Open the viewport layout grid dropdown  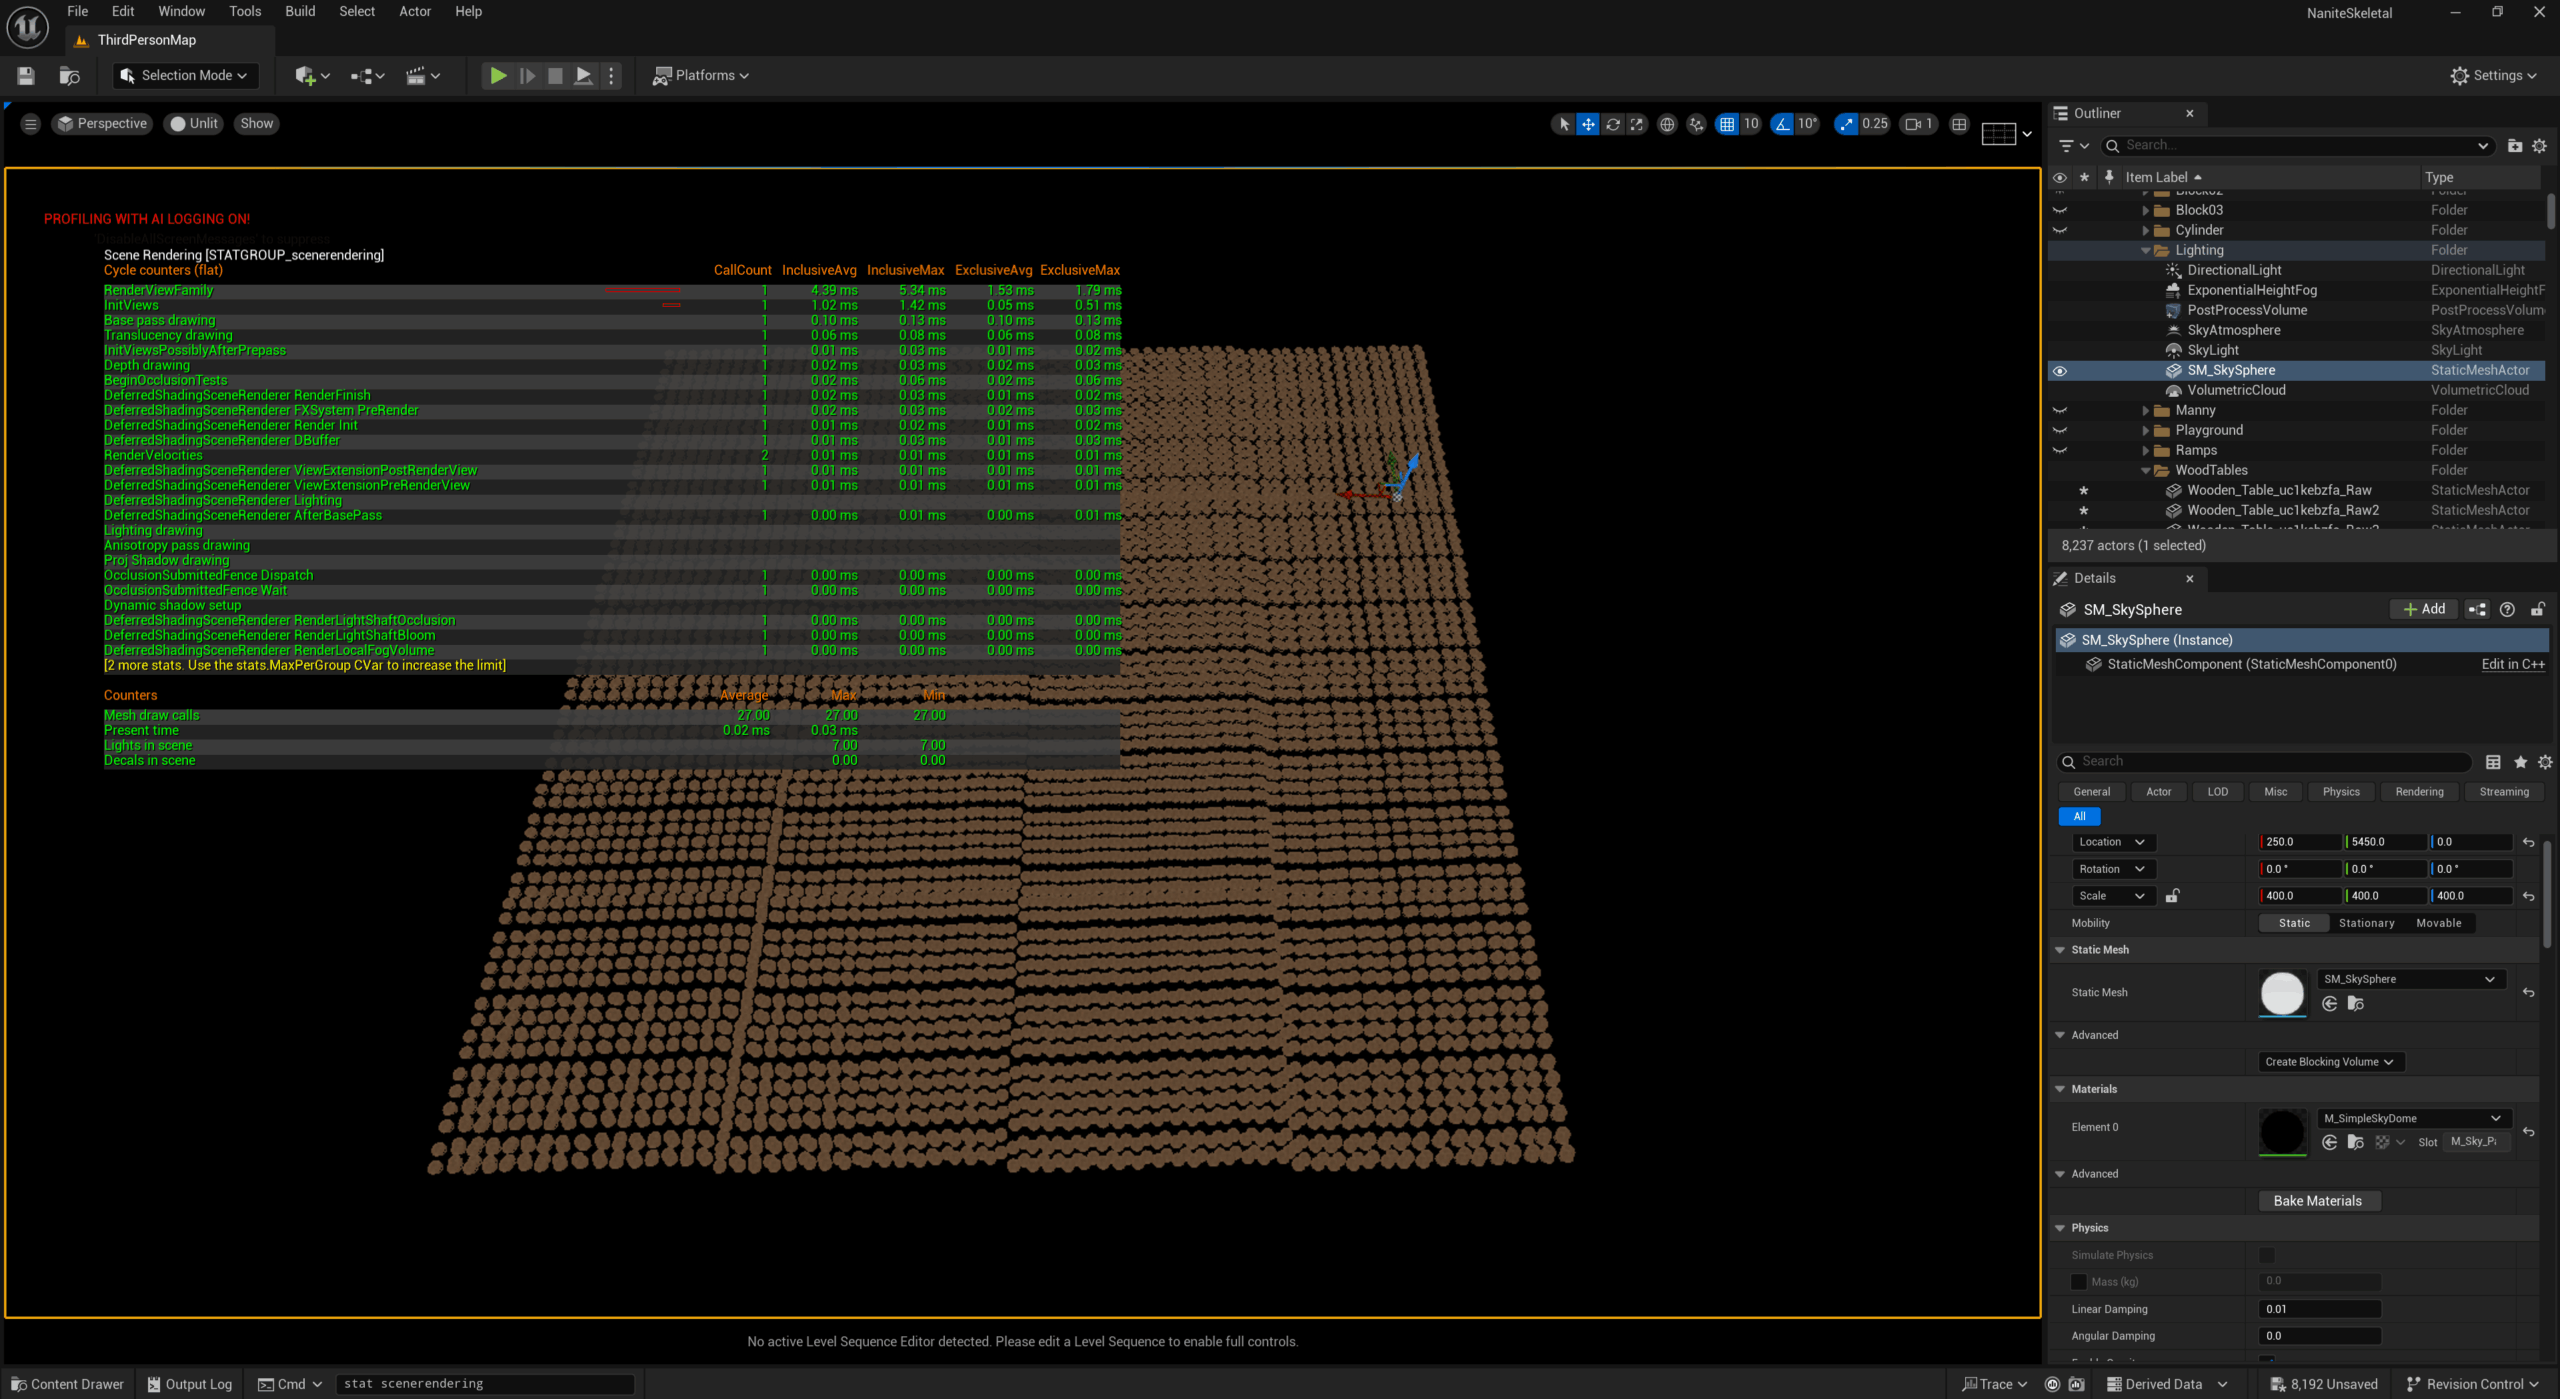[x=2007, y=133]
